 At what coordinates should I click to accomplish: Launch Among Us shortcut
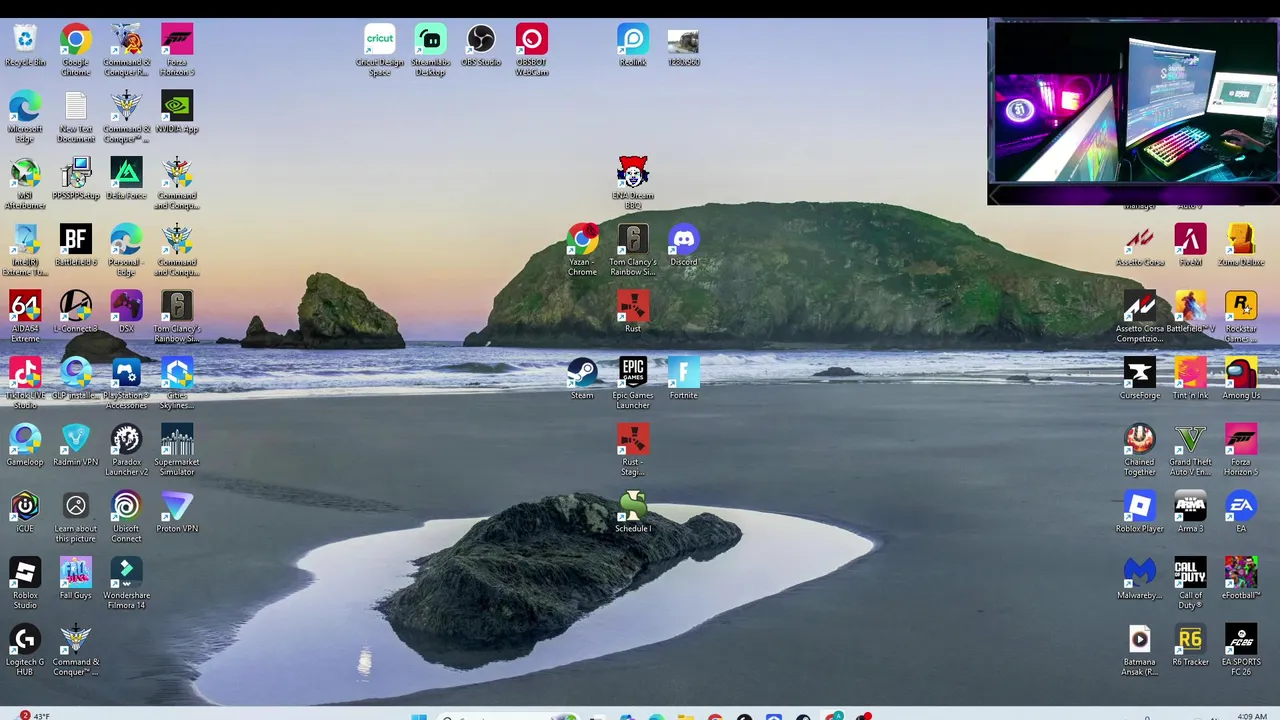pos(1241,378)
